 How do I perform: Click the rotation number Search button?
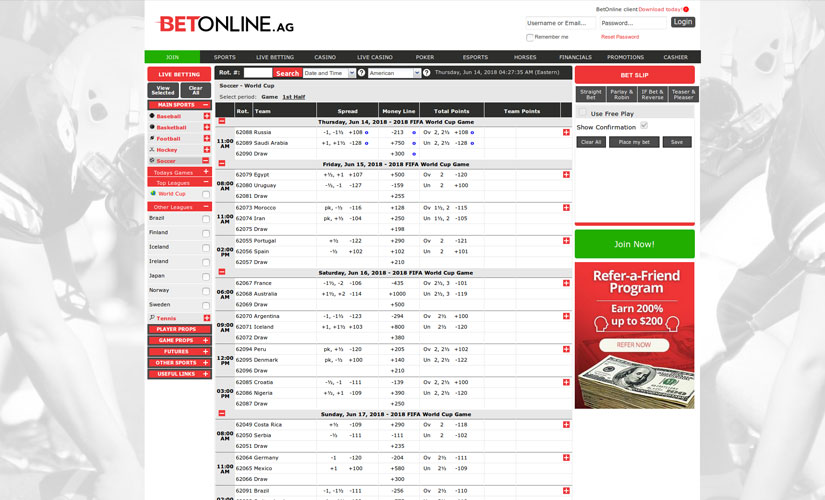click(287, 73)
